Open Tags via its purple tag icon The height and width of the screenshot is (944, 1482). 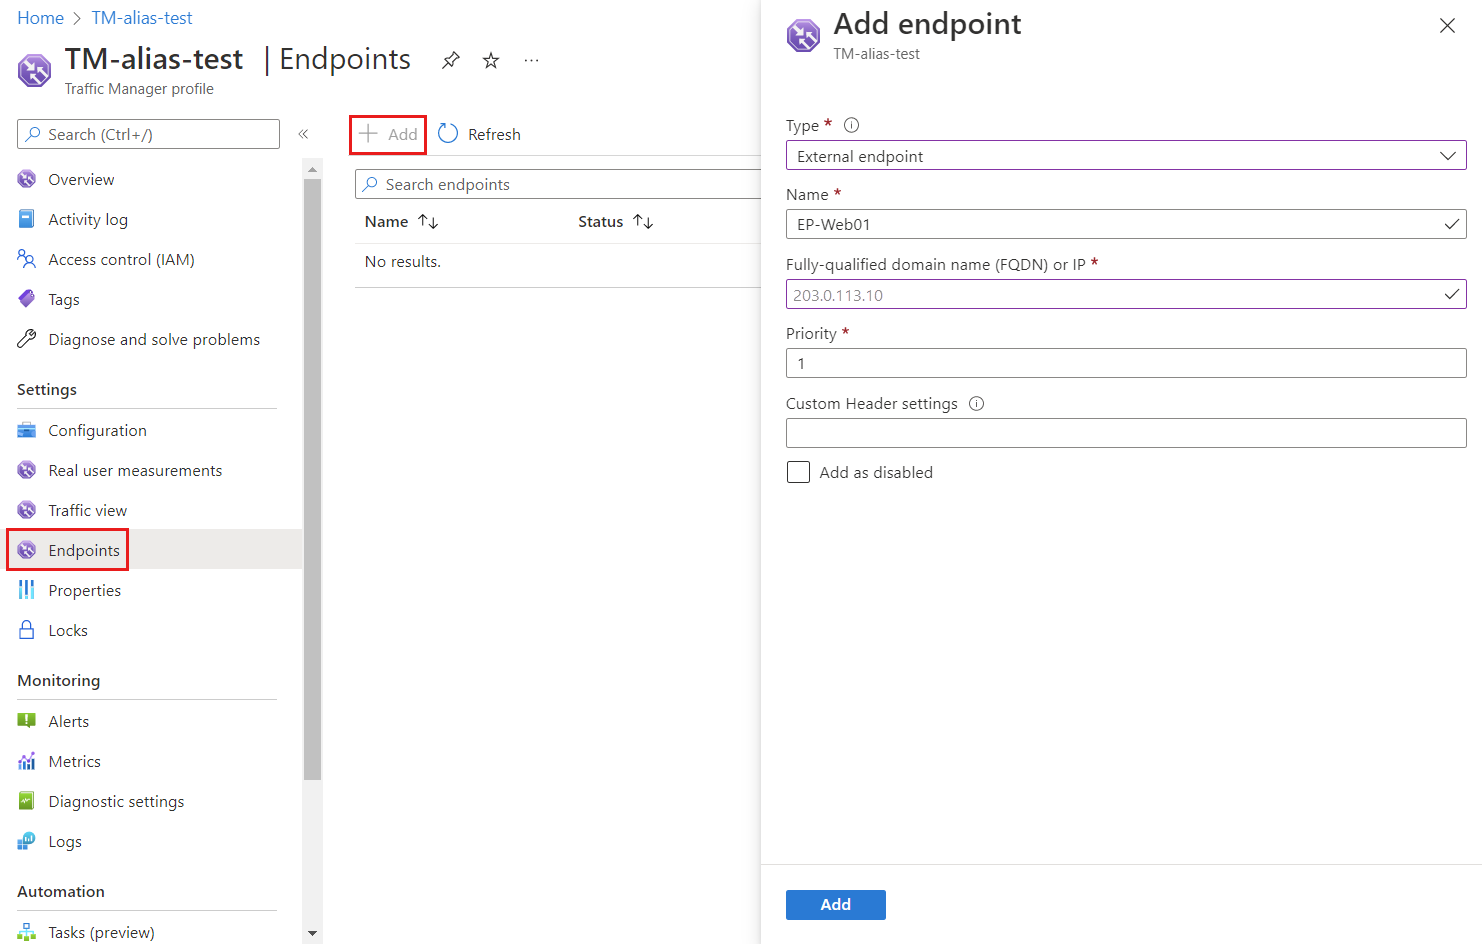[27, 299]
